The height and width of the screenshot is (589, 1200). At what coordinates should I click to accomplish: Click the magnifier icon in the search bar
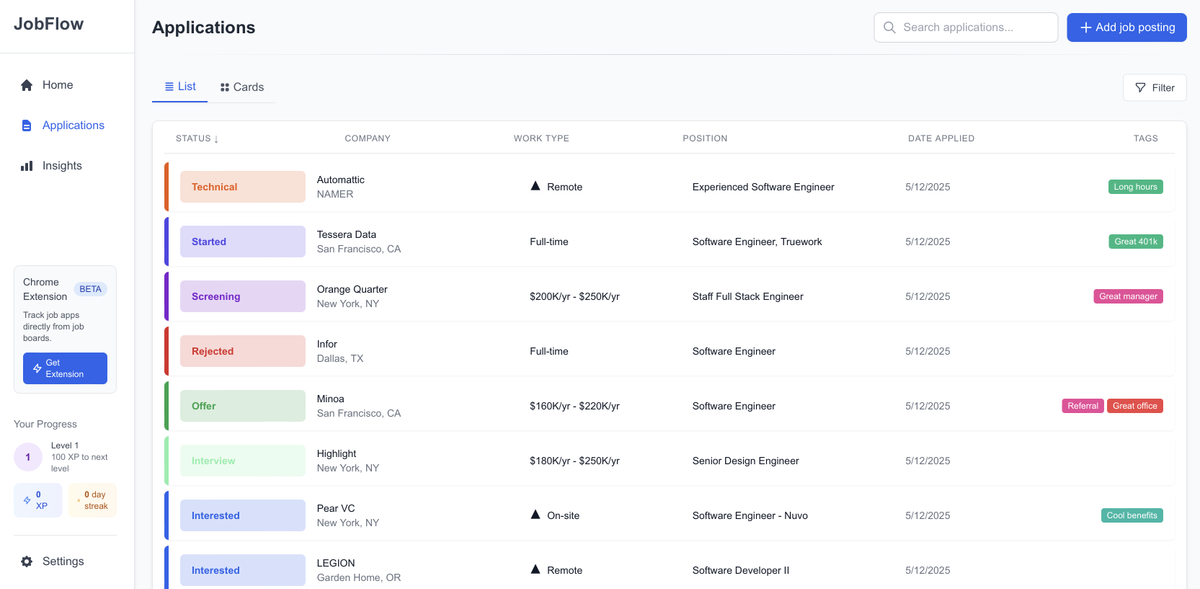(x=889, y=27)
